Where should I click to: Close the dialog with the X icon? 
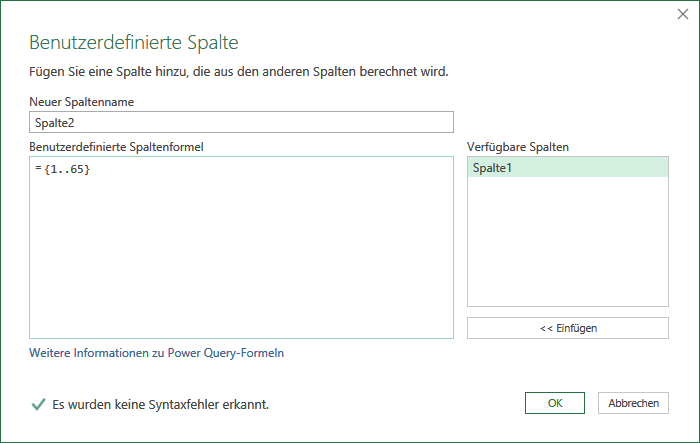[683, 14]
